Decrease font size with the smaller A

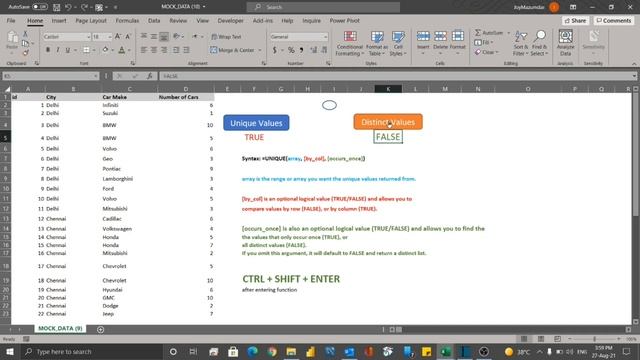(x=128, y=37)
